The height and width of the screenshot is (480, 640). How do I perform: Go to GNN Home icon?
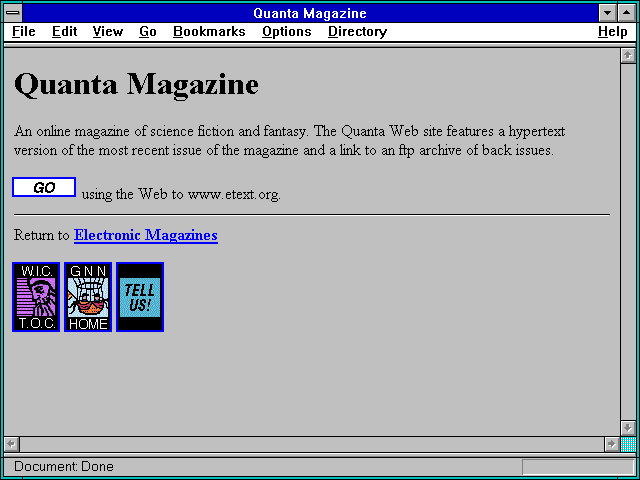pos(88,297)
